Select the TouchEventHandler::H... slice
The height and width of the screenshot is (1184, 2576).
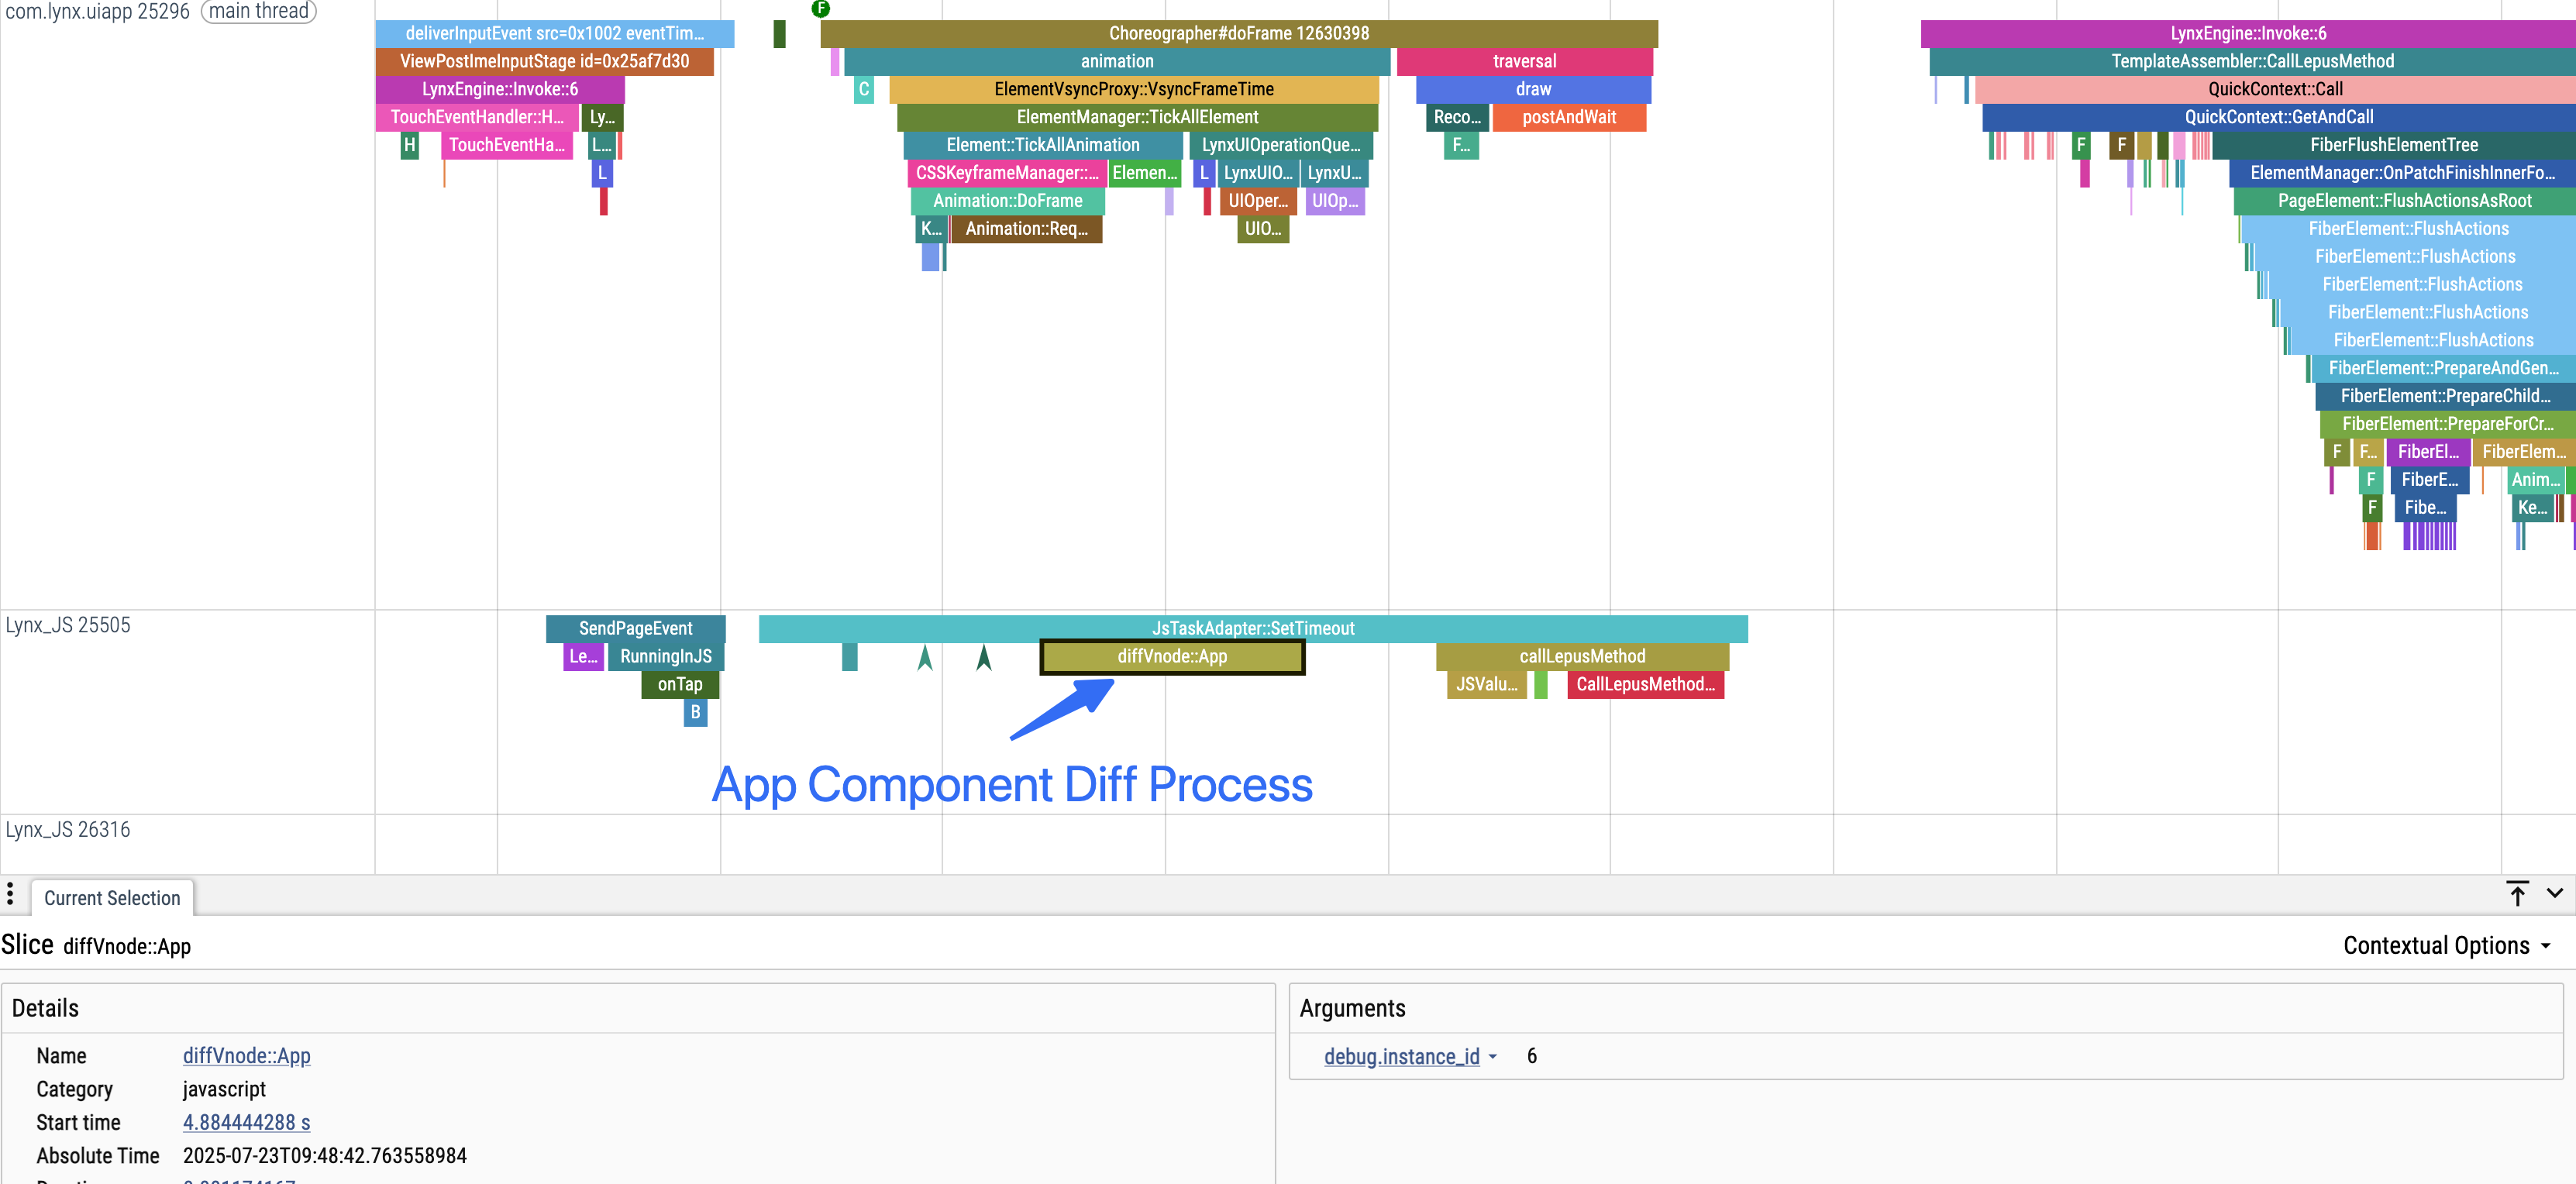click(x=477, y=118)
